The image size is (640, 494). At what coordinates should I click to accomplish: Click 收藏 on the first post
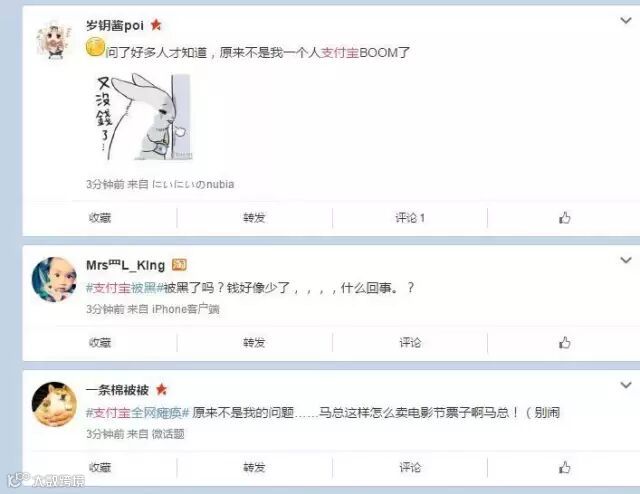[x=100, y=218]
